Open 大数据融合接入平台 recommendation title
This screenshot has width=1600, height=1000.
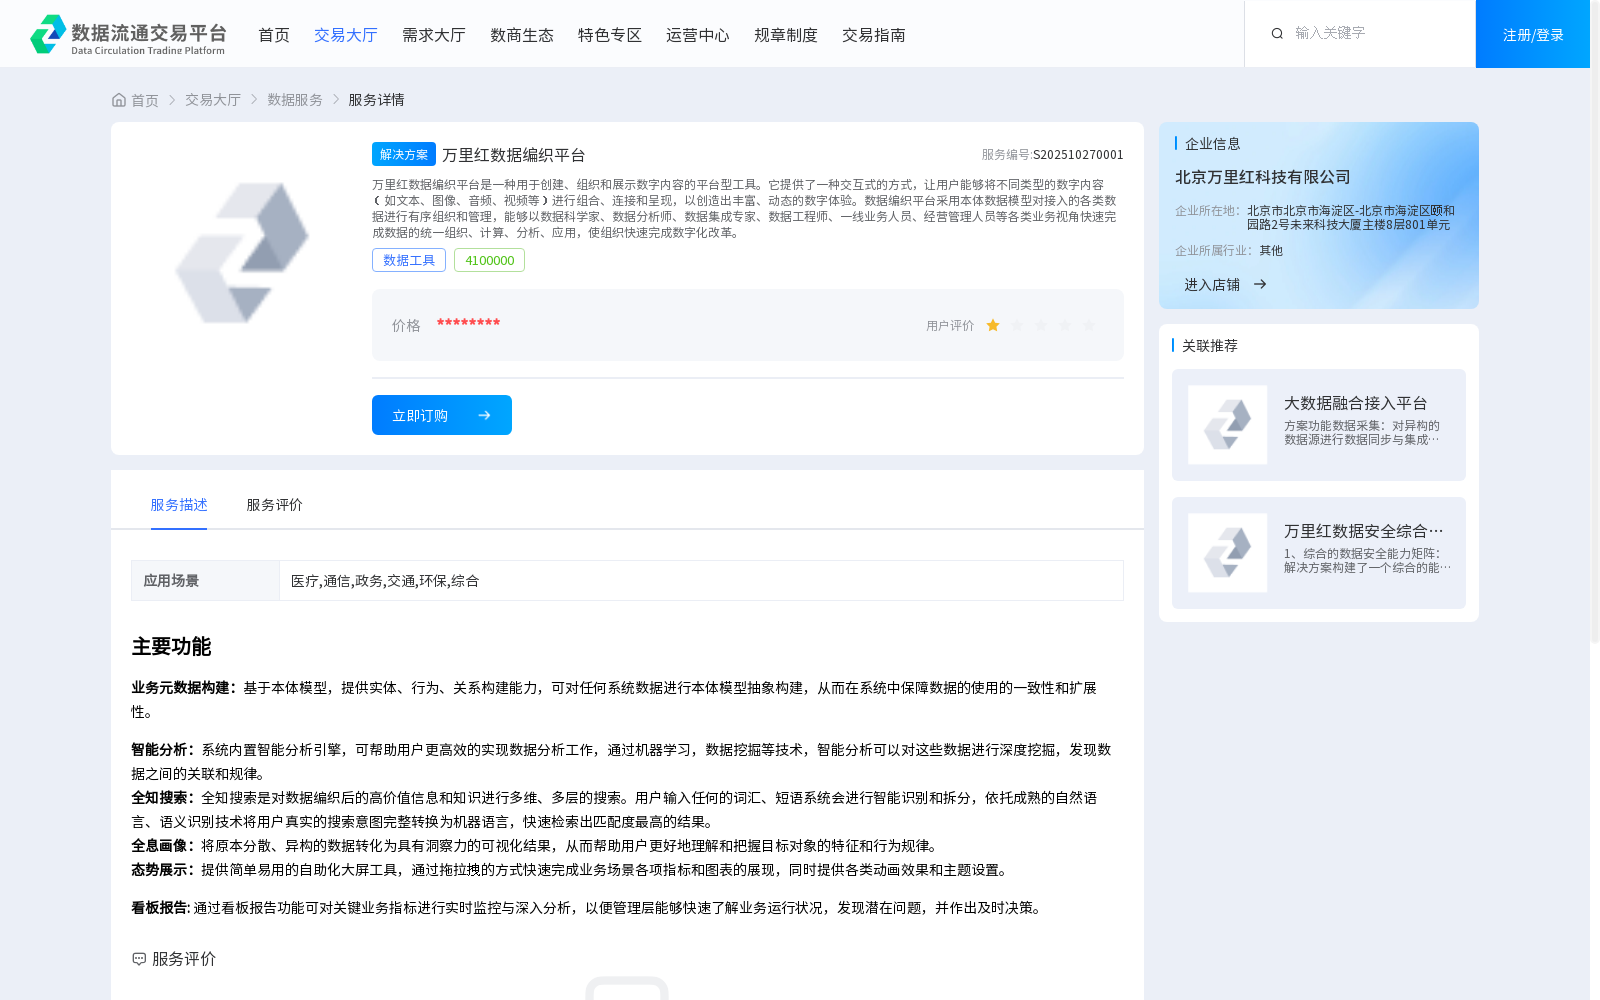pyautogui.click(x=1356, y=403)
